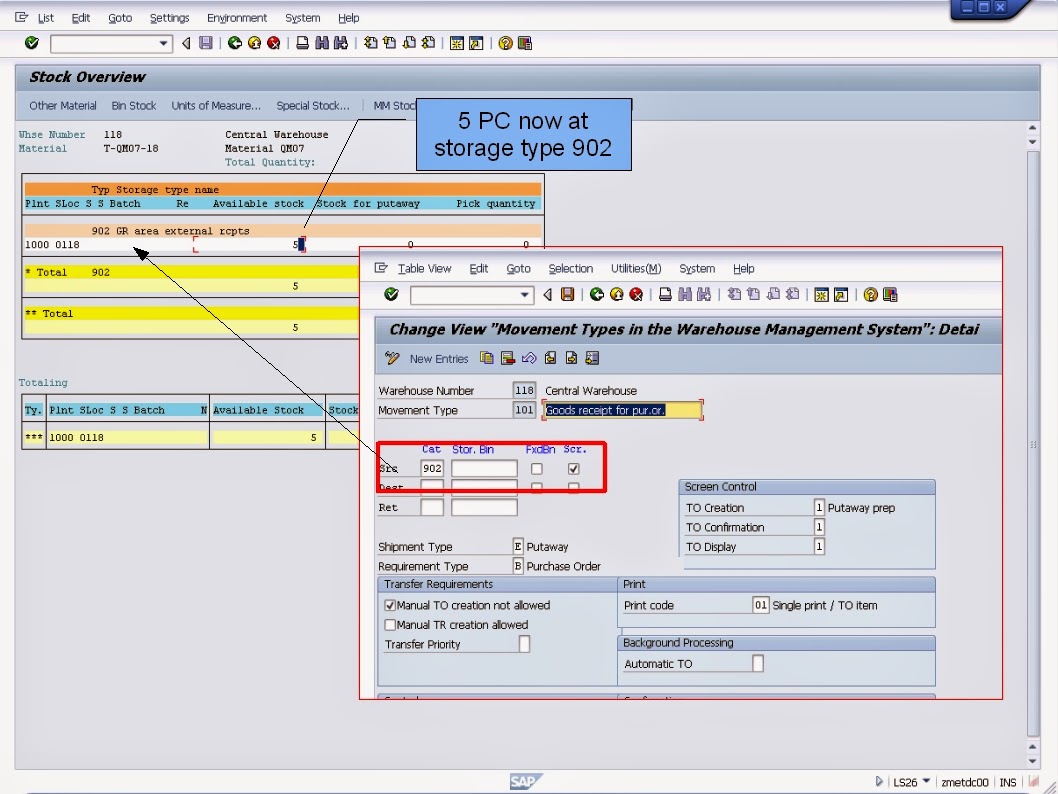This screenshot has height=794, width=1058.
Task: Open the Selection menu in Change View
Action: [571, 268]
